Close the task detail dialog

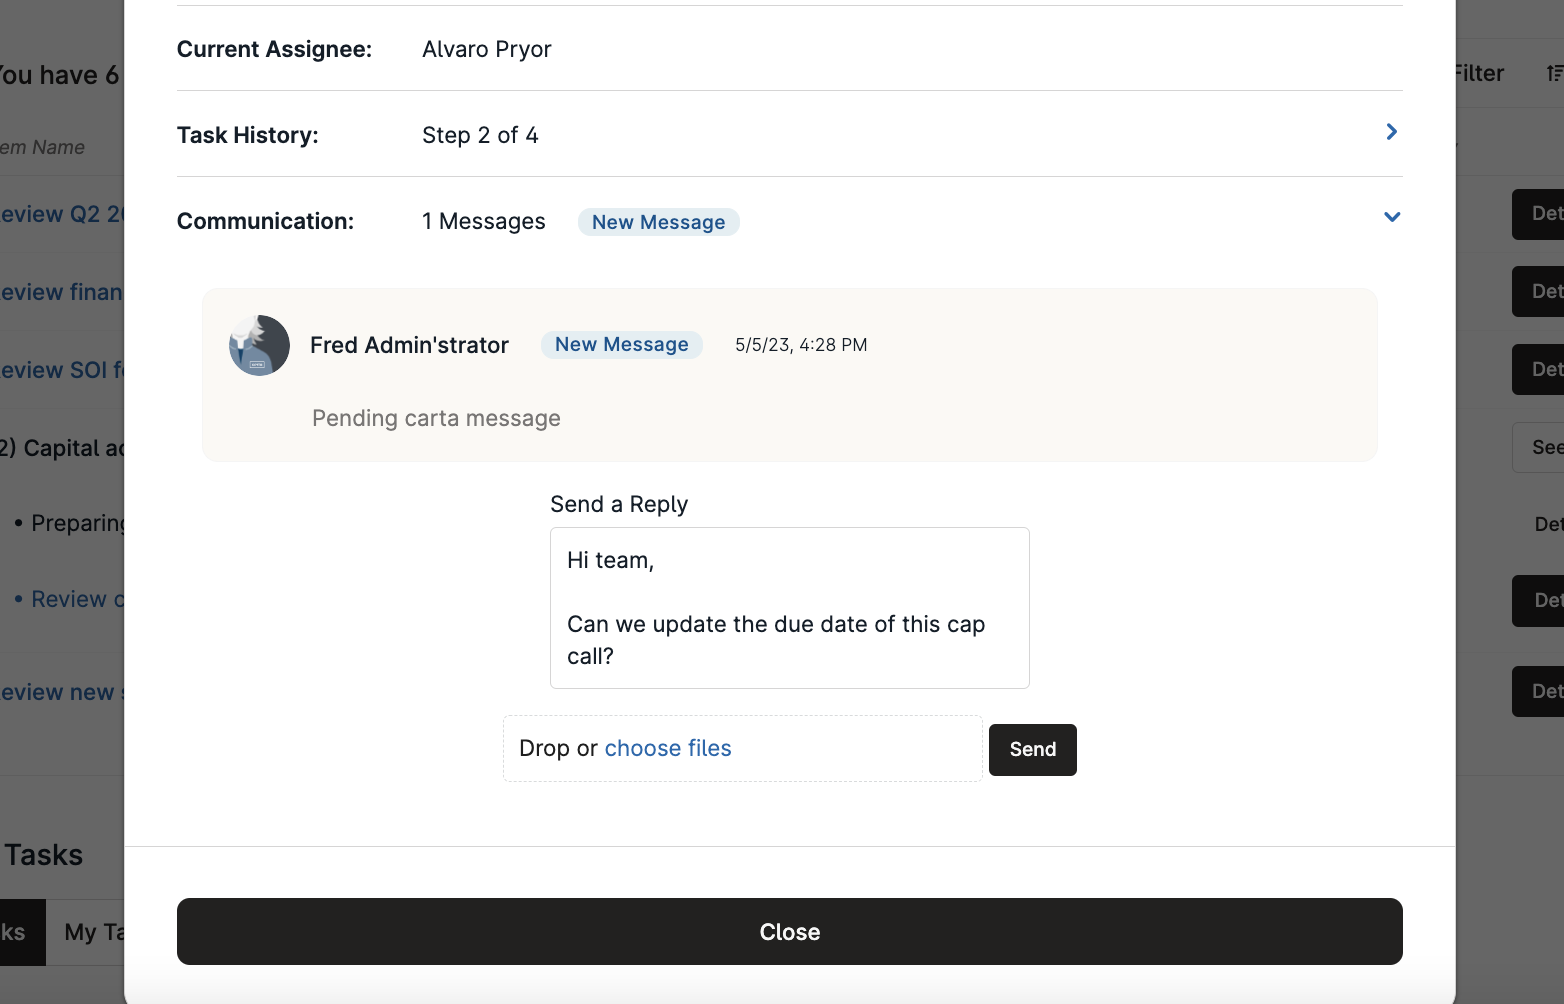pos(789,931)
